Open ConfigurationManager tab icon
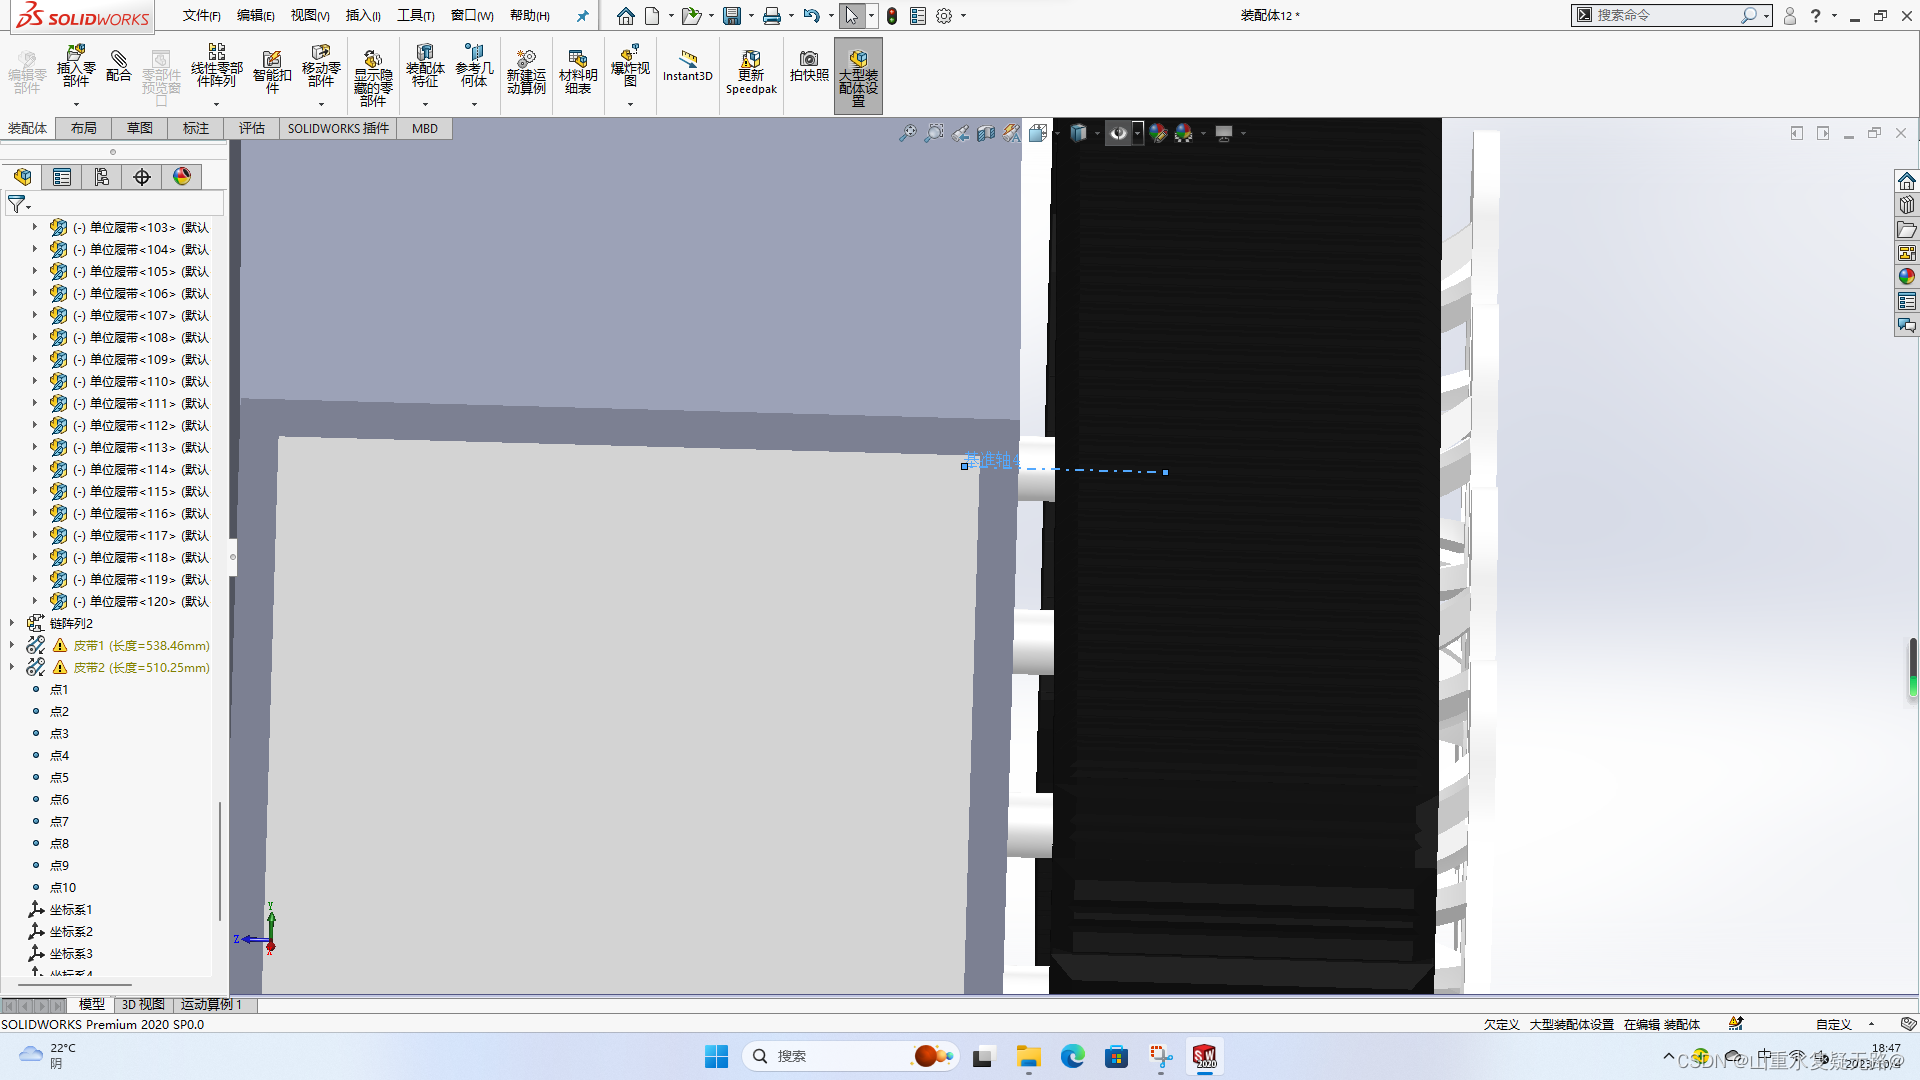 pyautogui.click(x=102, y=177)
